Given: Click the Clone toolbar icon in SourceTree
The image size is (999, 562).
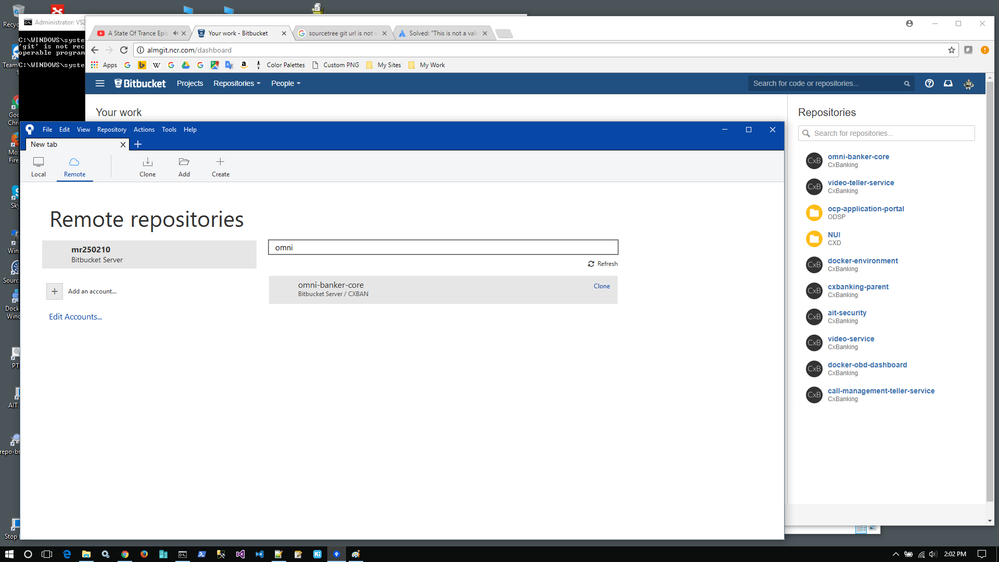Looking at the screenshot, I should click(x=147, y=162).
